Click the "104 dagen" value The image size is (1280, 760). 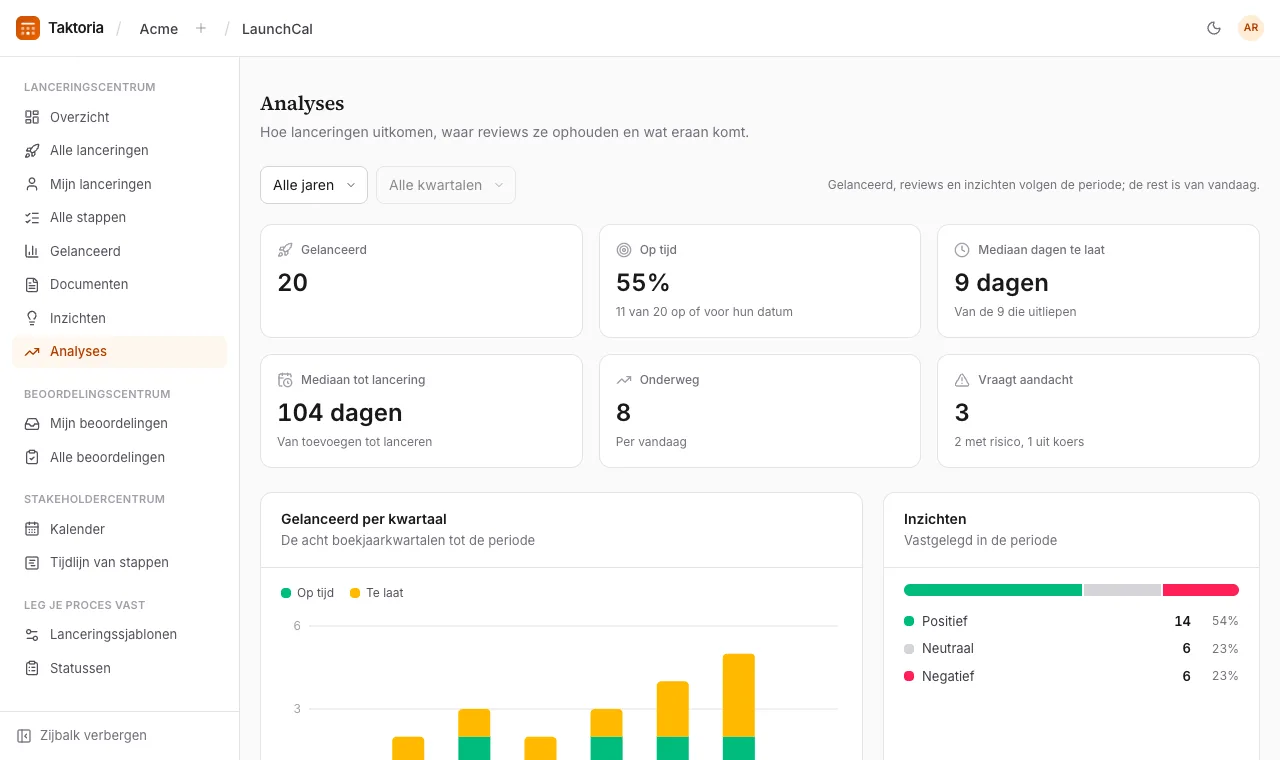[340, 412]
